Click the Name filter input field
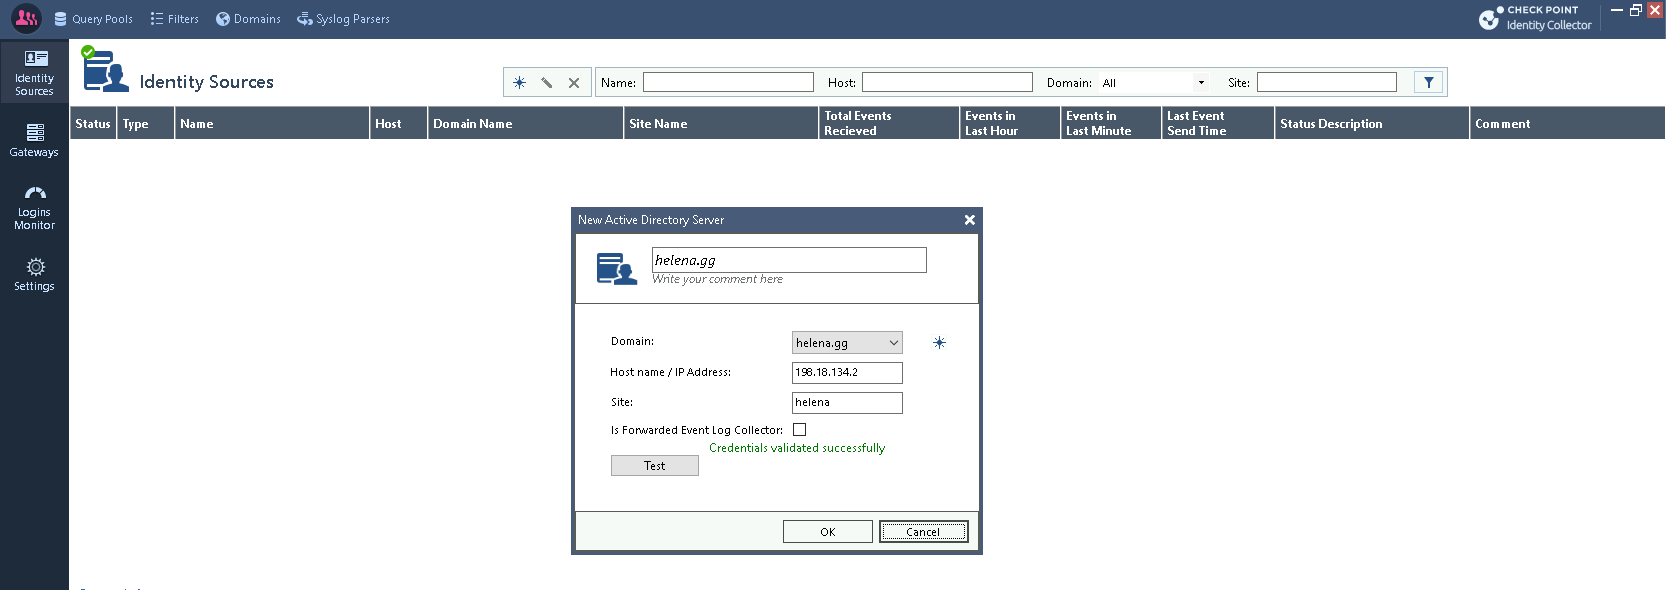Screen dimensions: 1666x590 click(728, 83)
